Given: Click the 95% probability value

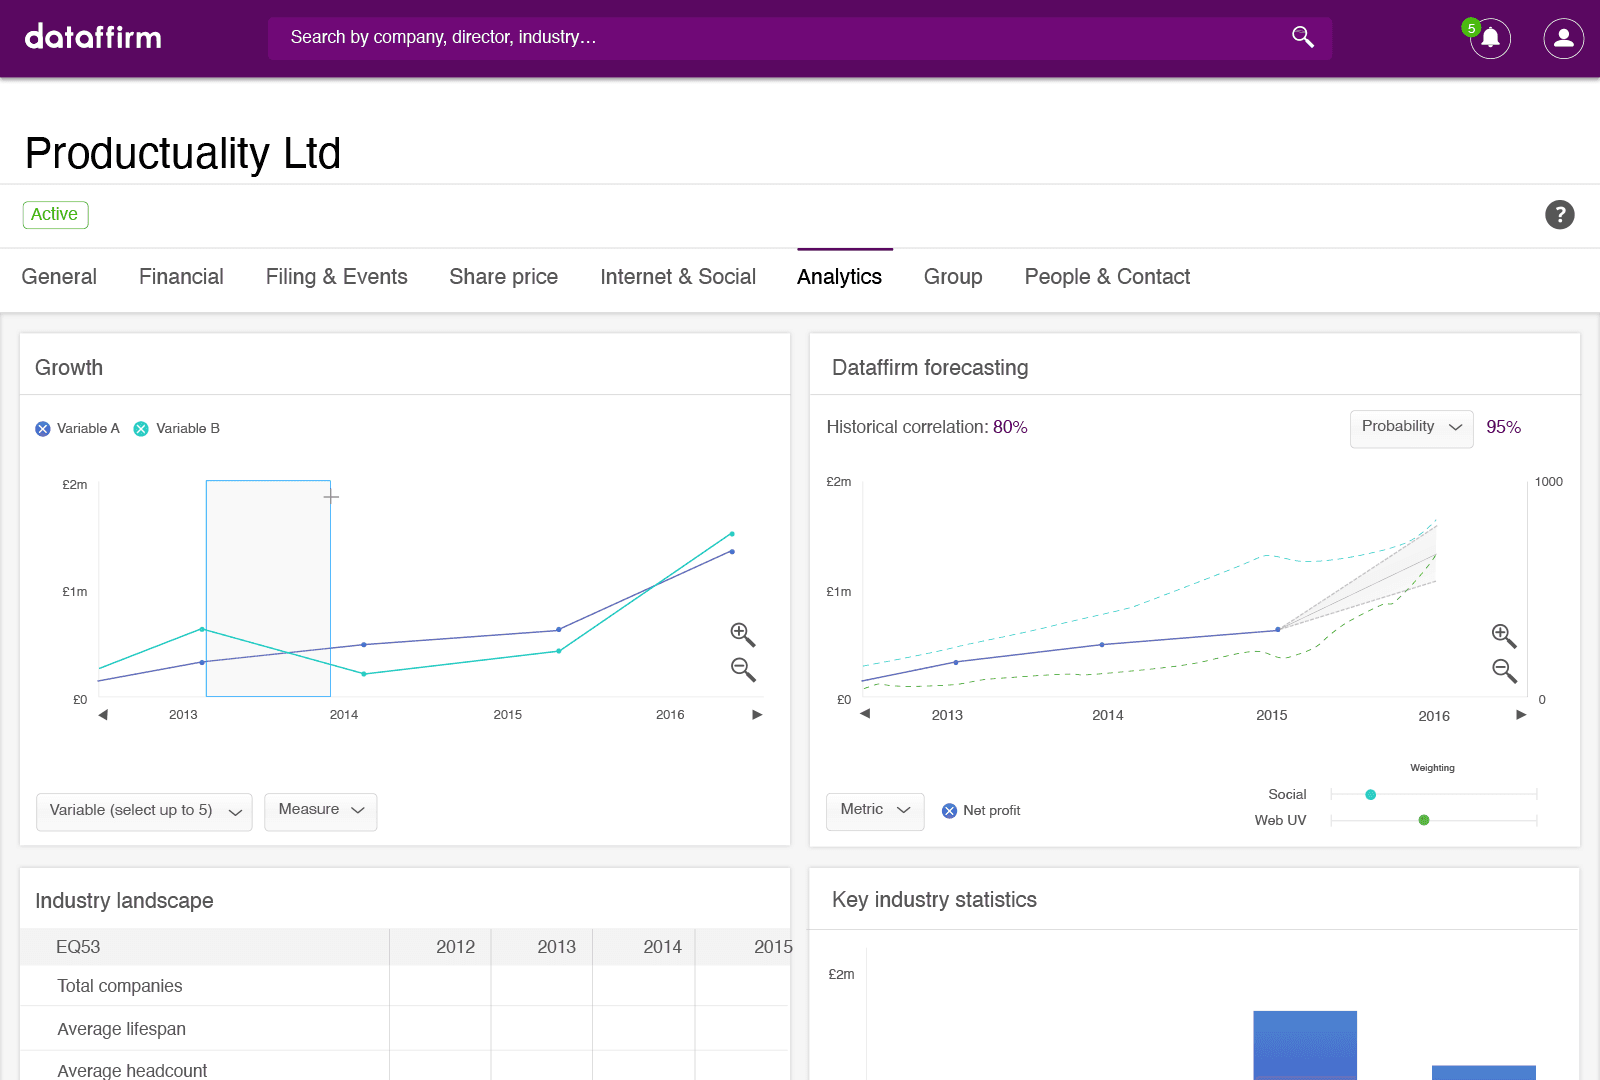Looking at the screenshot, I should click(1503, 427).
